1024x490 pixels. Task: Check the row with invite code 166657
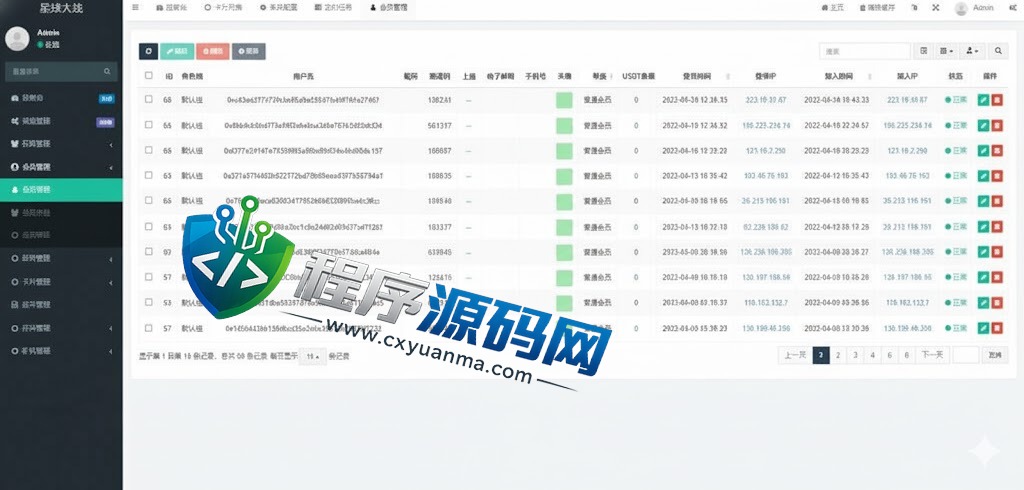click(149, 150)
